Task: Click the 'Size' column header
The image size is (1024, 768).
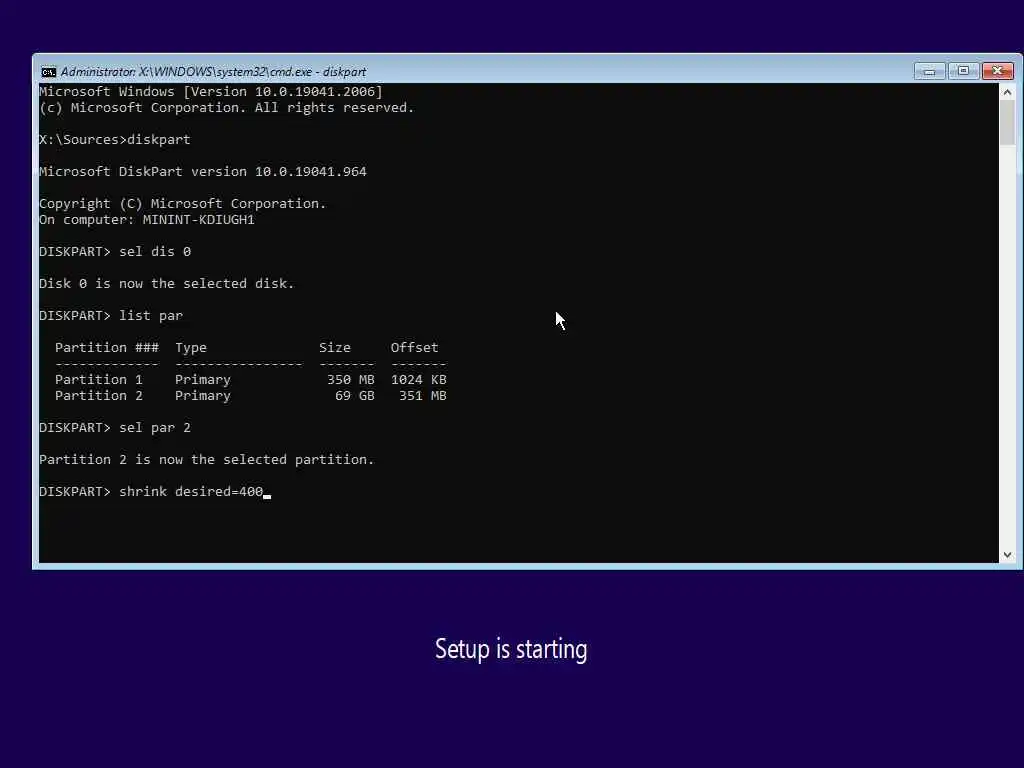Action: (x=334, y=347)
